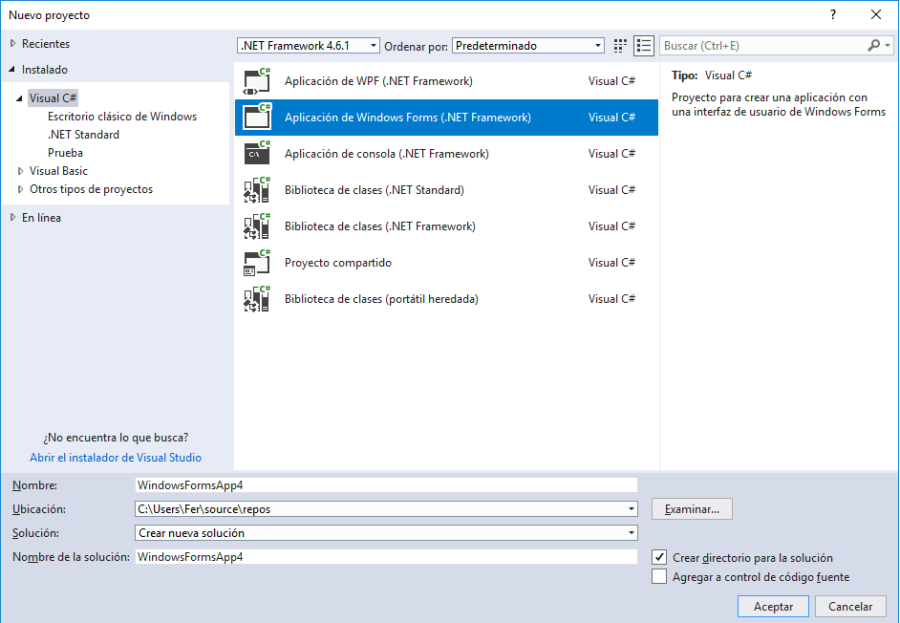This screenshot has width=900, height=623.
Task: Switch to medium icons list view
Action: pos(644,46)
